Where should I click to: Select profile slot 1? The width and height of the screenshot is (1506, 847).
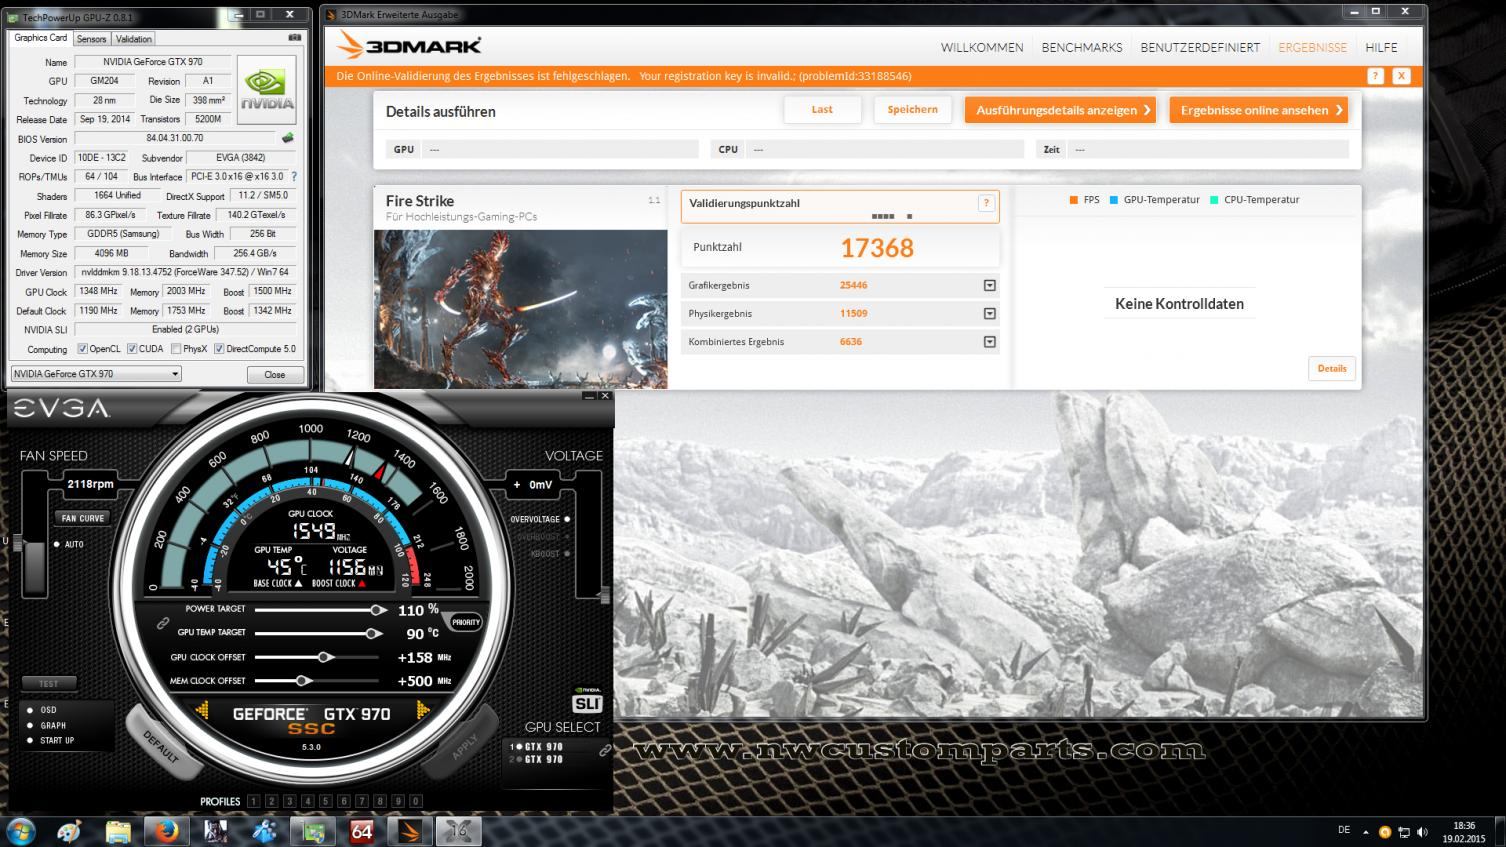click(x=253, y=801)
